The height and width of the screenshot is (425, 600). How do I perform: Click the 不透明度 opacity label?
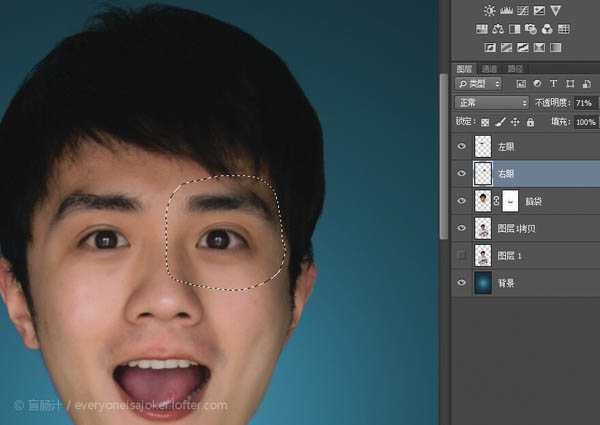click(552, 103)
